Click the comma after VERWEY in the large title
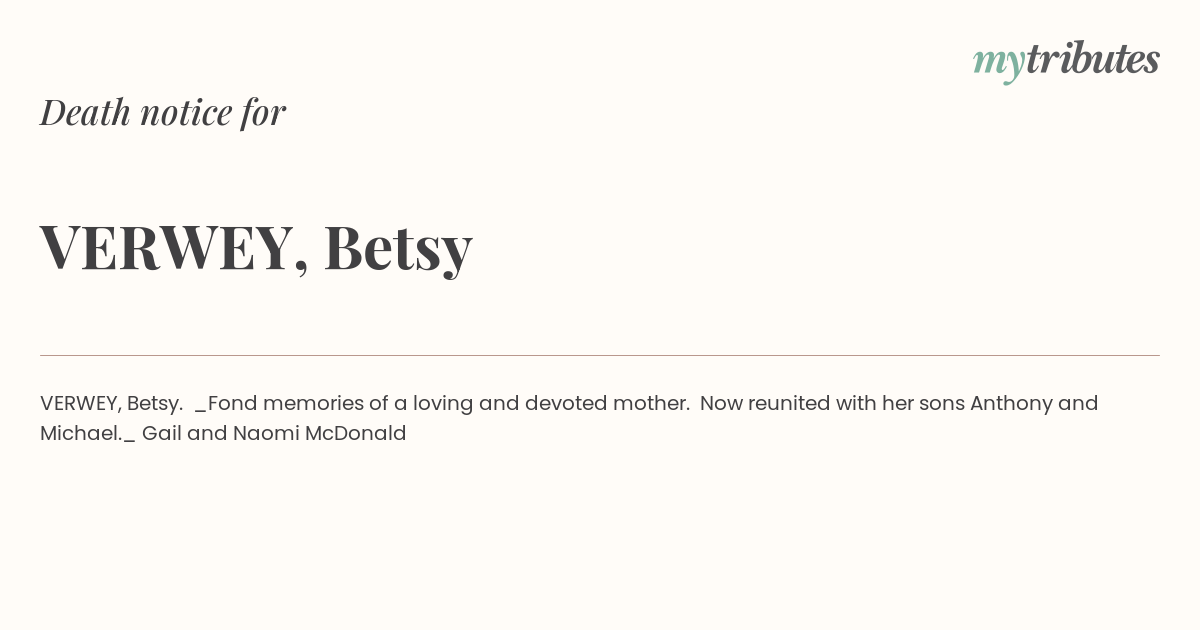The height and width of the screenshot is (630, 1200). [x=301, y=268]
